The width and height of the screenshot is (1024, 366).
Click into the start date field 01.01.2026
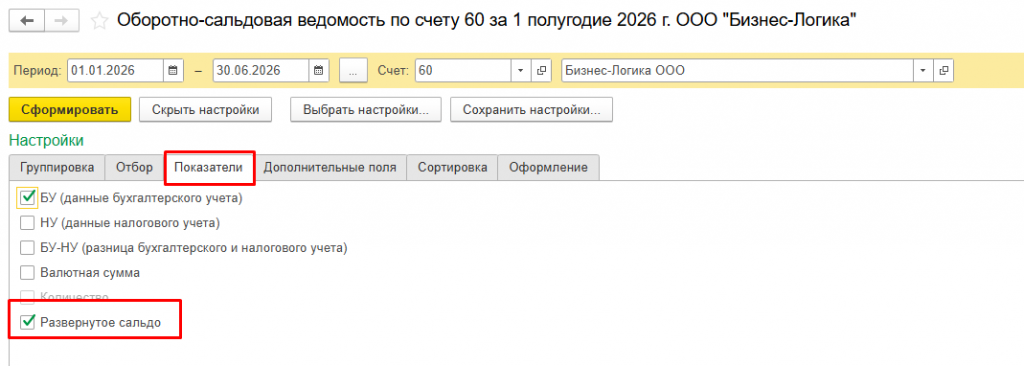[116, 71]
